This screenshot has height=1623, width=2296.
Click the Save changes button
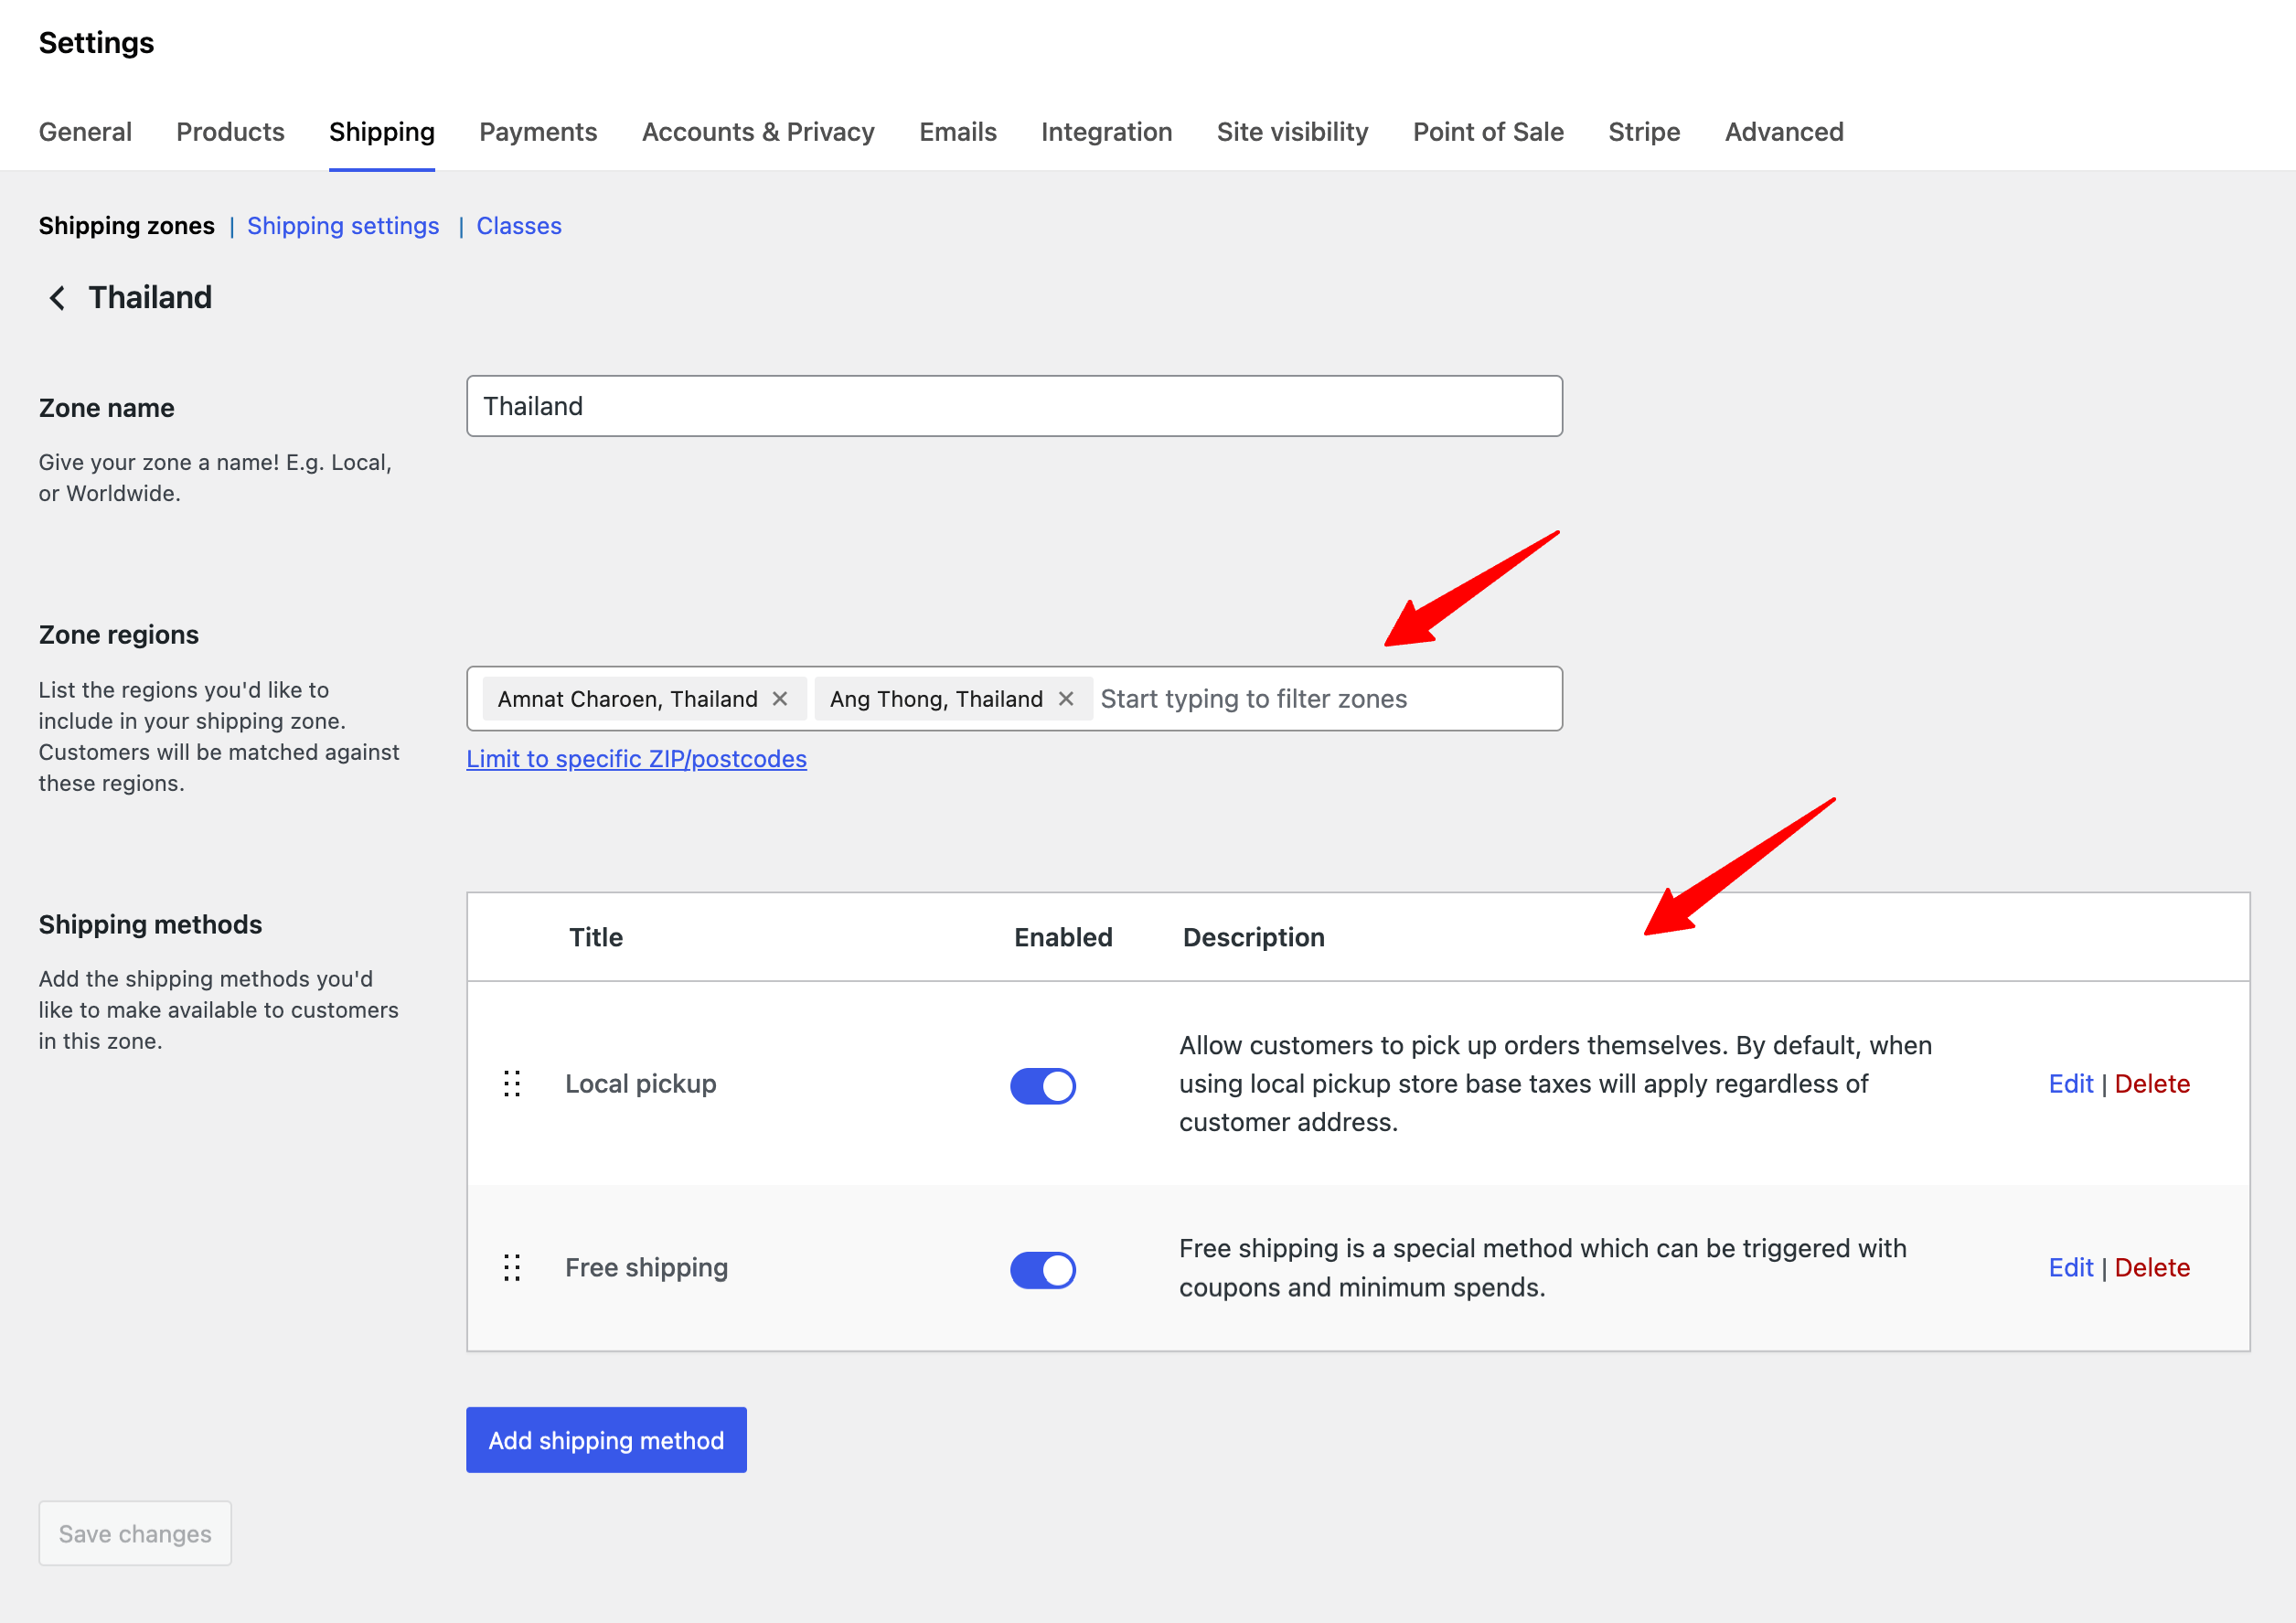135,1533
